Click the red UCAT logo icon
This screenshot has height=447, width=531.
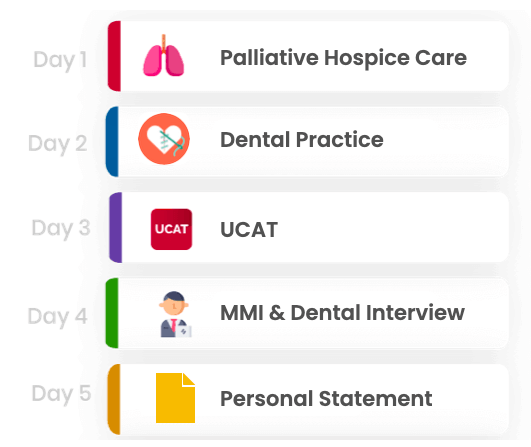coord(171,229)
